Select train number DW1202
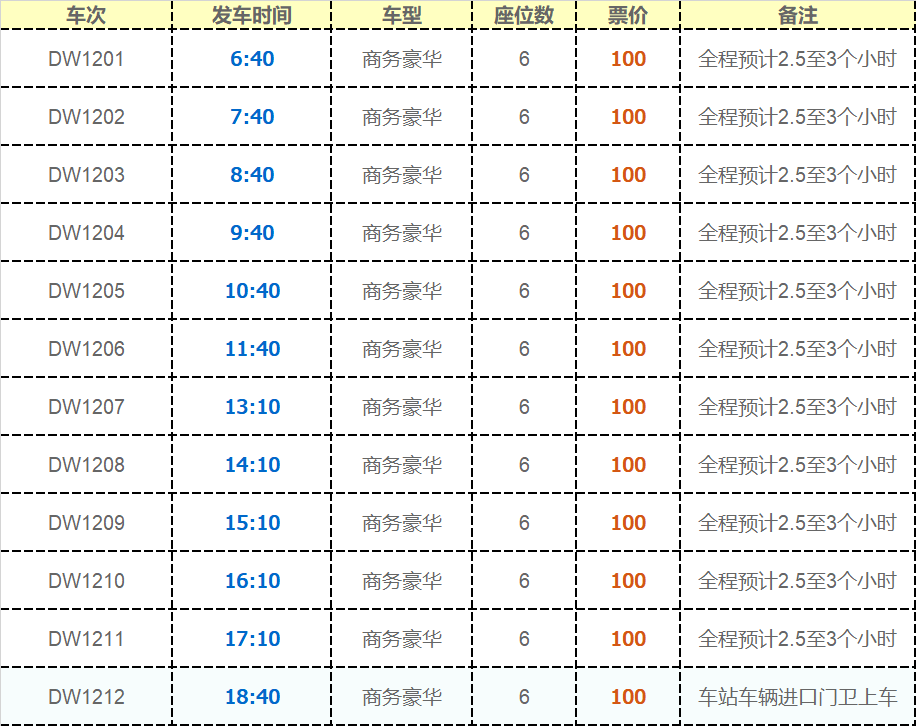Image resolution: width=916 pixels, height=726 pixels. 86,117
